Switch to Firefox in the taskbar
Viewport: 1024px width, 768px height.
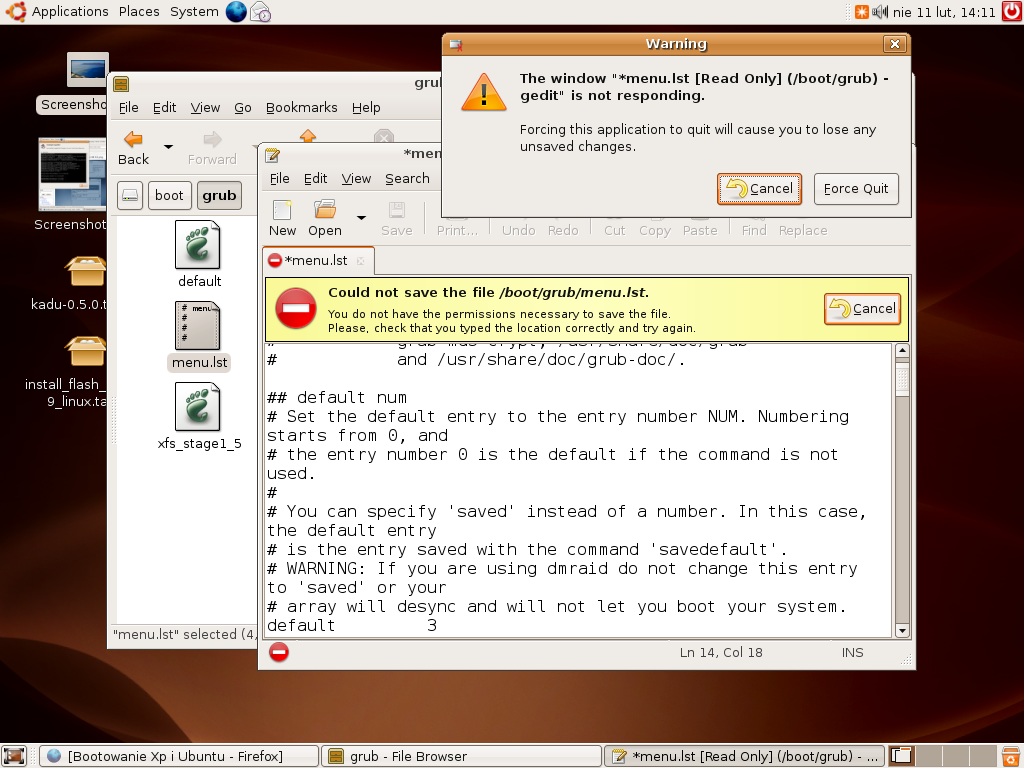(x=178, y=756)
